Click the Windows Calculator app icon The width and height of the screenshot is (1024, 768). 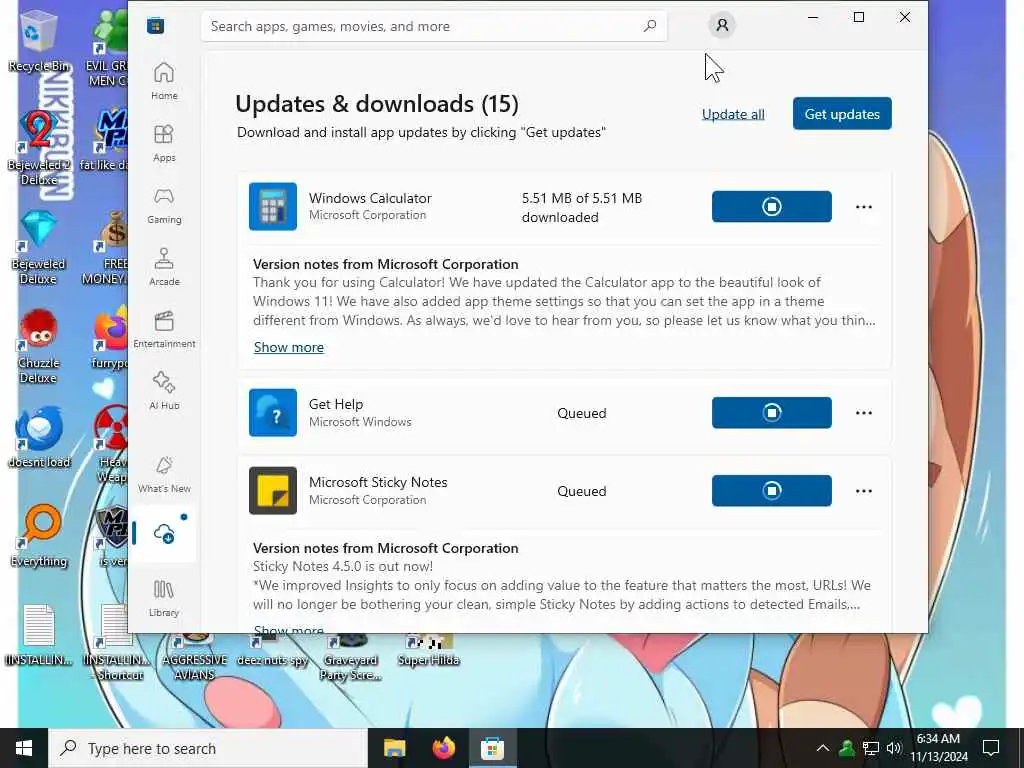point(273,206)
